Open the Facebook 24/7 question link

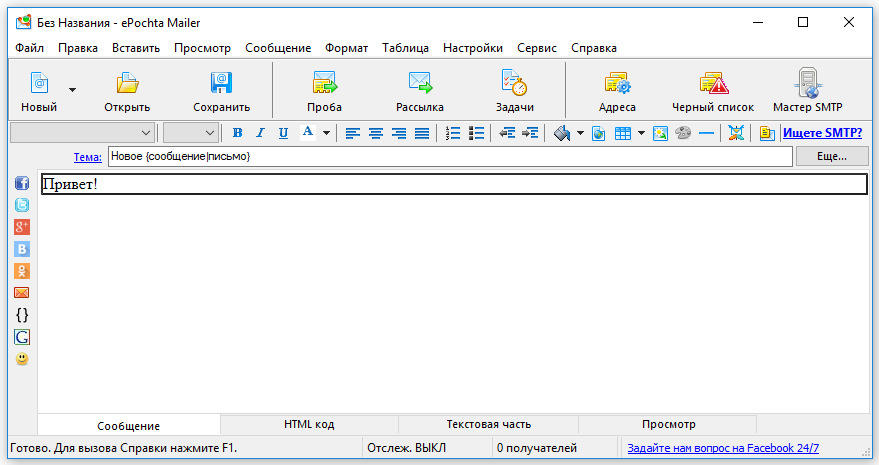723,448
